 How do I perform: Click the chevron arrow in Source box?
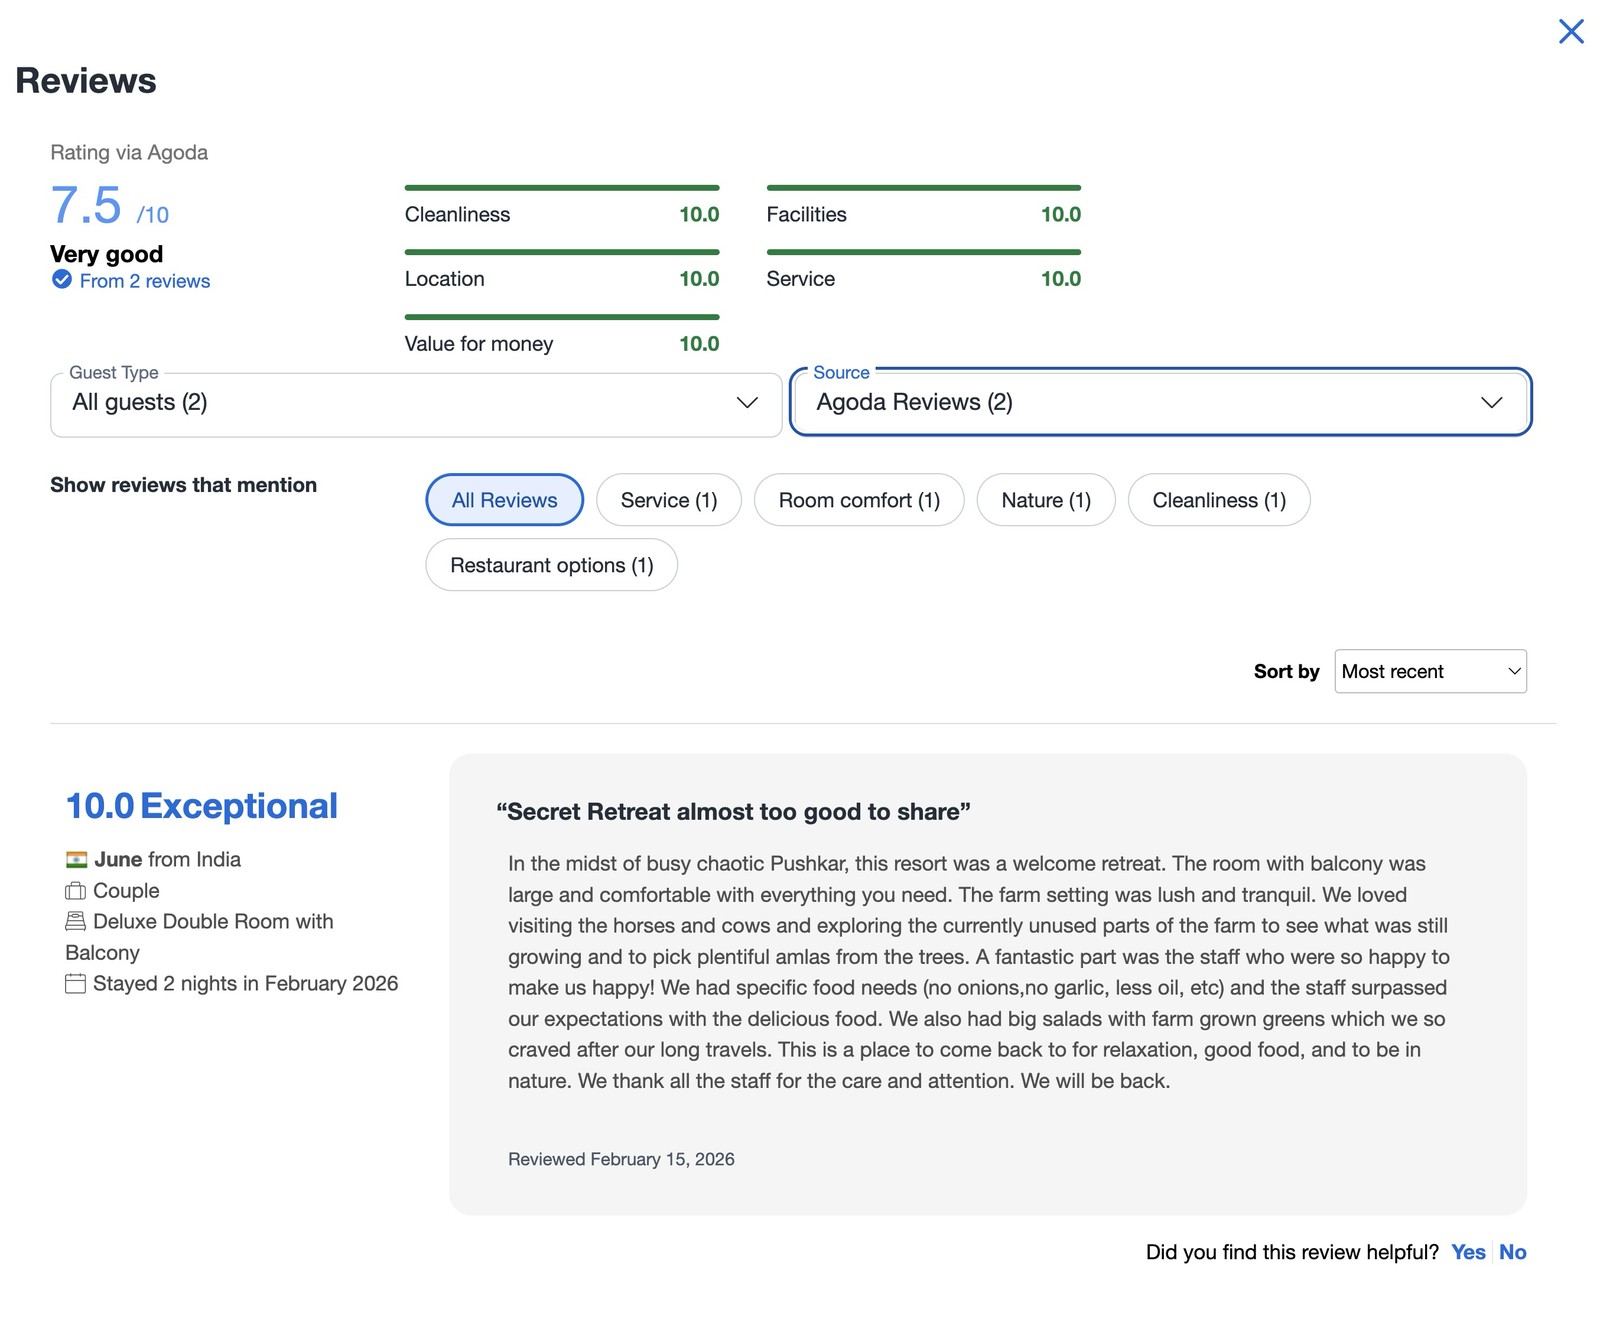[x=1491, y=402]
